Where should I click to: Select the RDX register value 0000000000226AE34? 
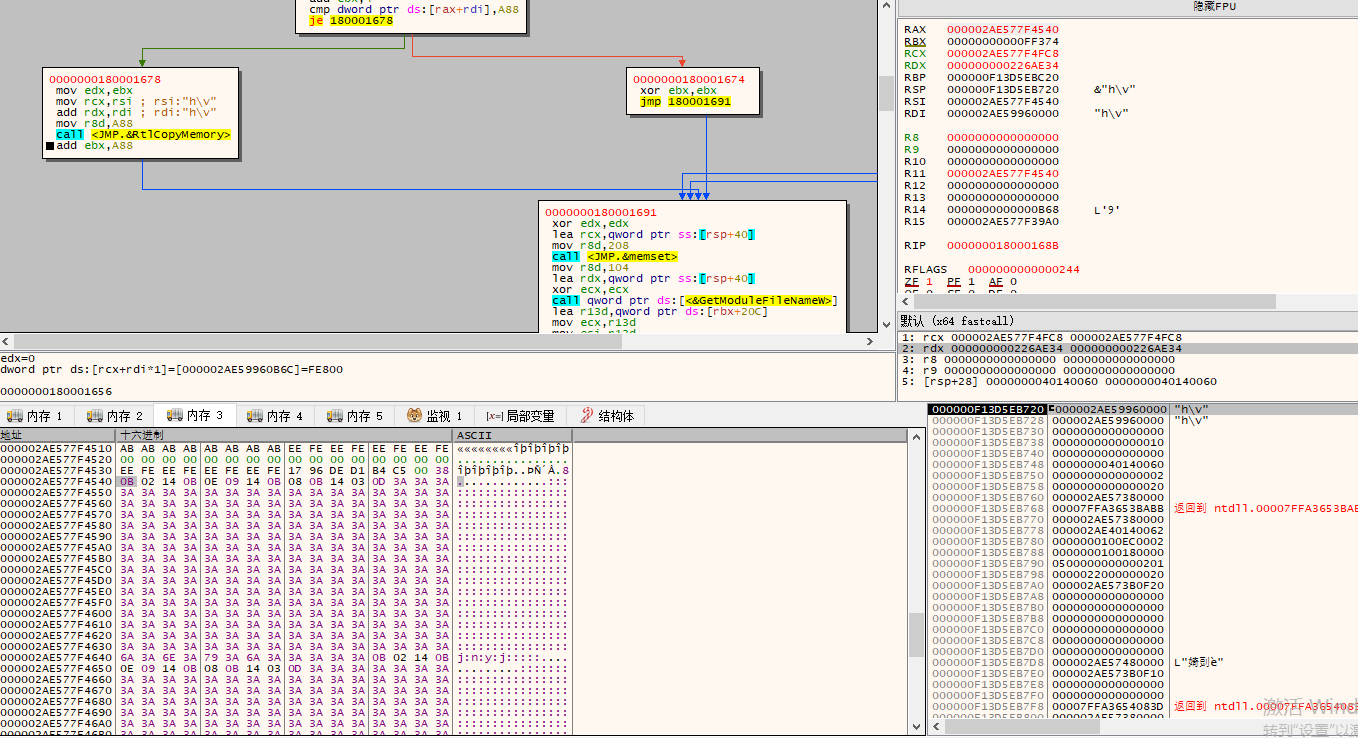1003,66
